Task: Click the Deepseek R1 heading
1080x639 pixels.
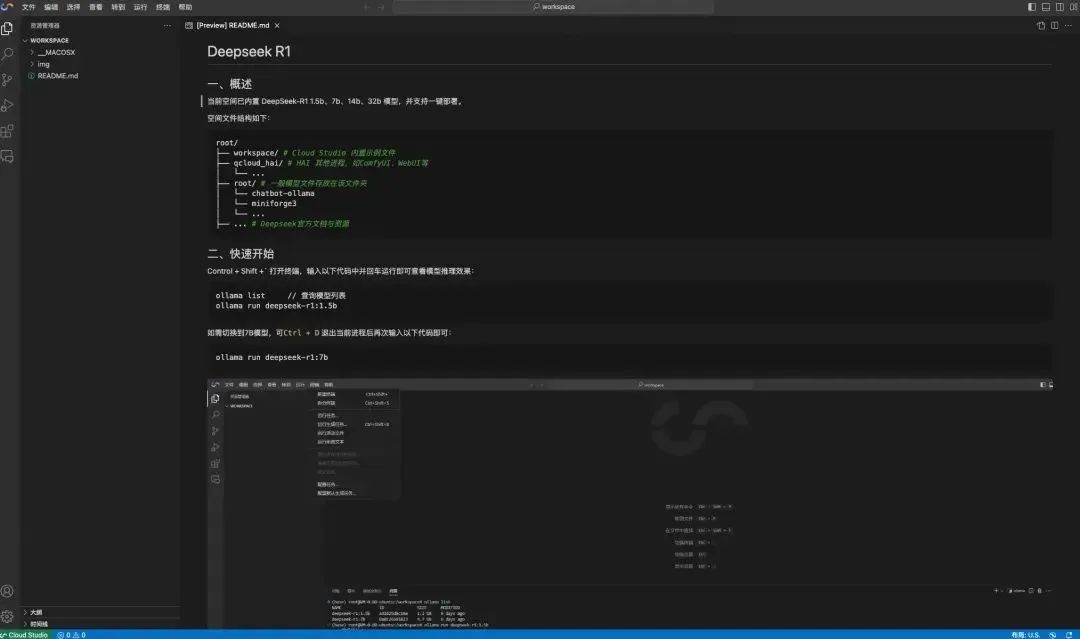Action: 249,52
